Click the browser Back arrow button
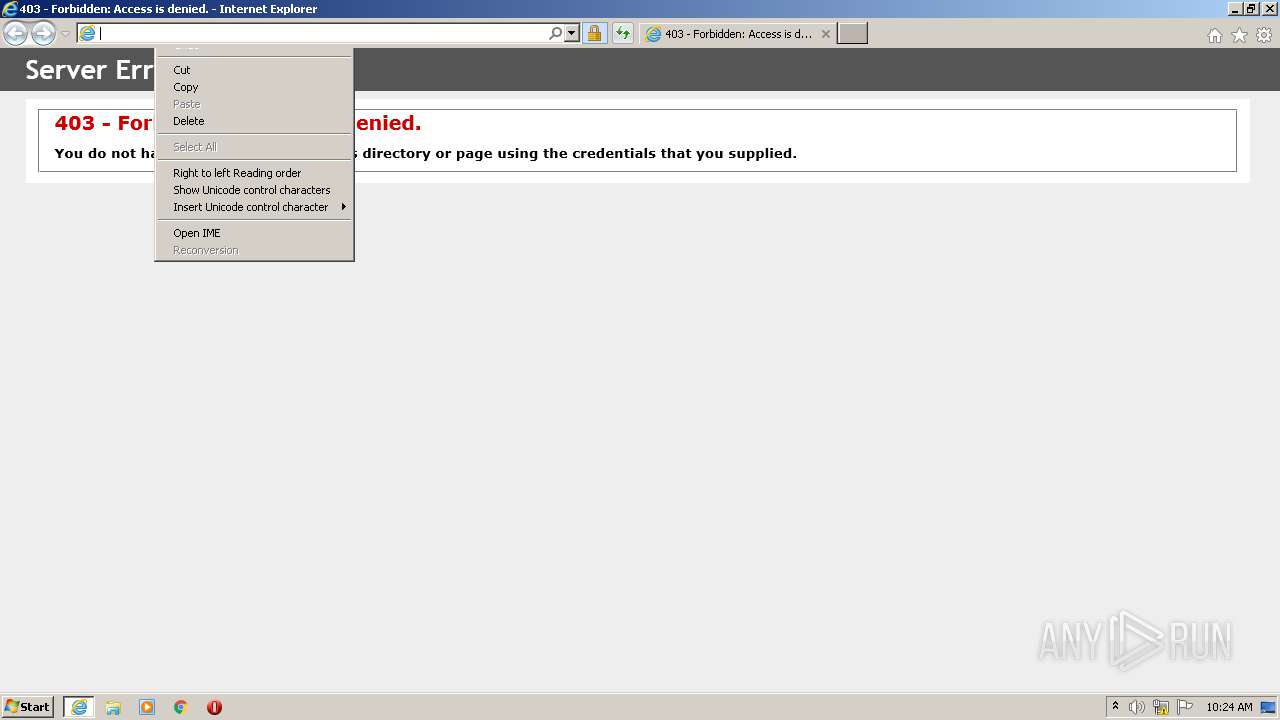The height and width of the screenshot is (720, 1280). point(16,34)
